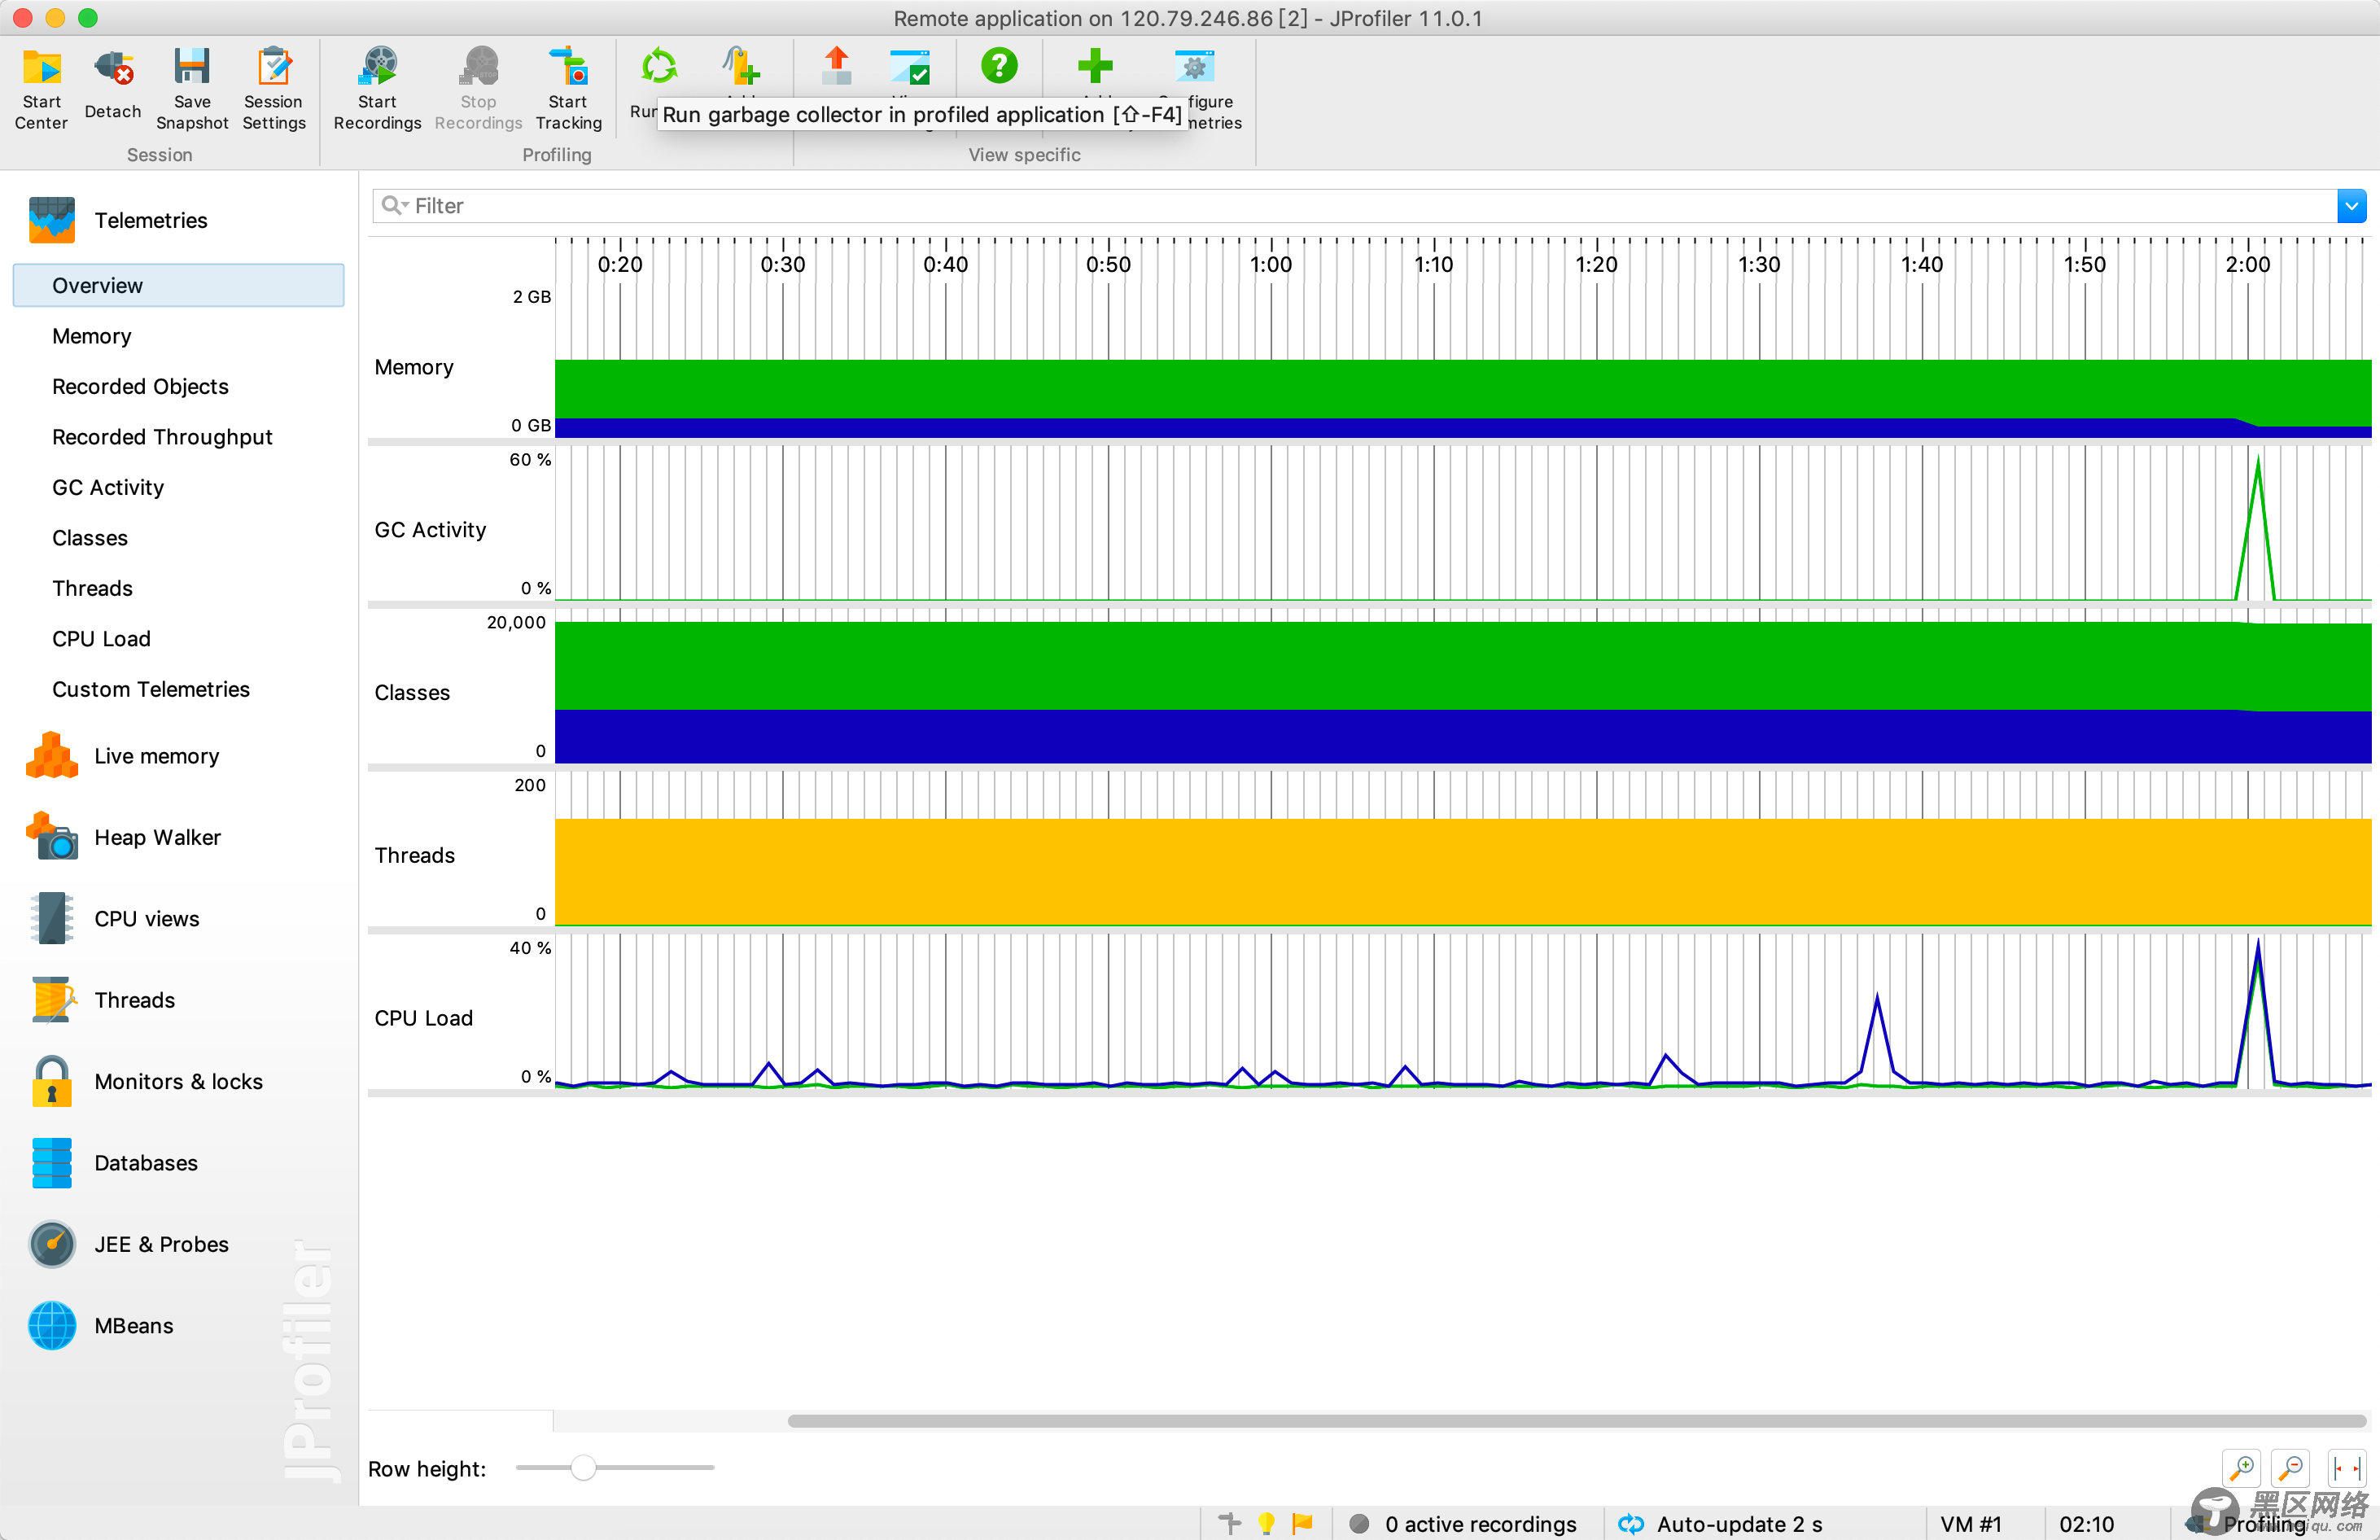Click the green plus Add Telemetry icon
Screen dimensions: 2380x1540
point(1095,67)
